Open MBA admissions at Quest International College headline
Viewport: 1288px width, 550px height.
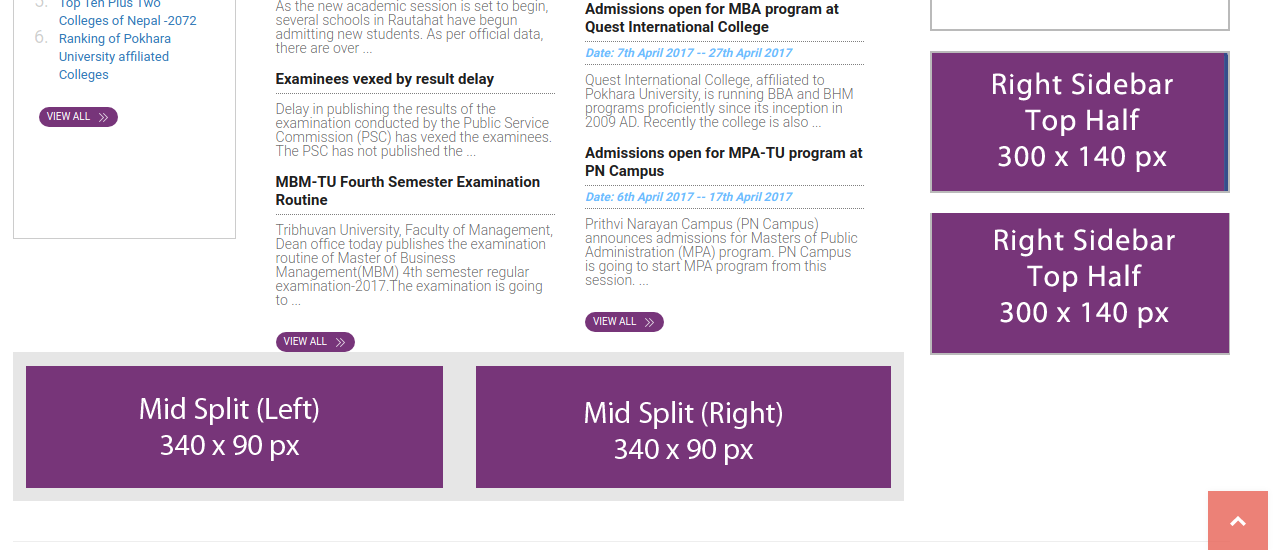[711, 18]
